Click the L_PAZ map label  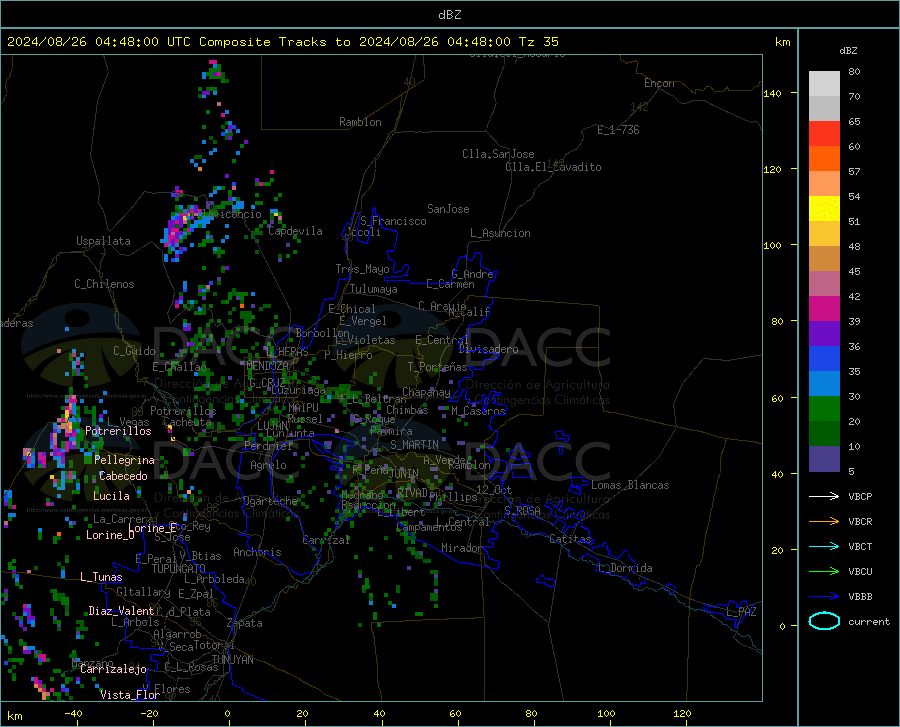[741, 612]
